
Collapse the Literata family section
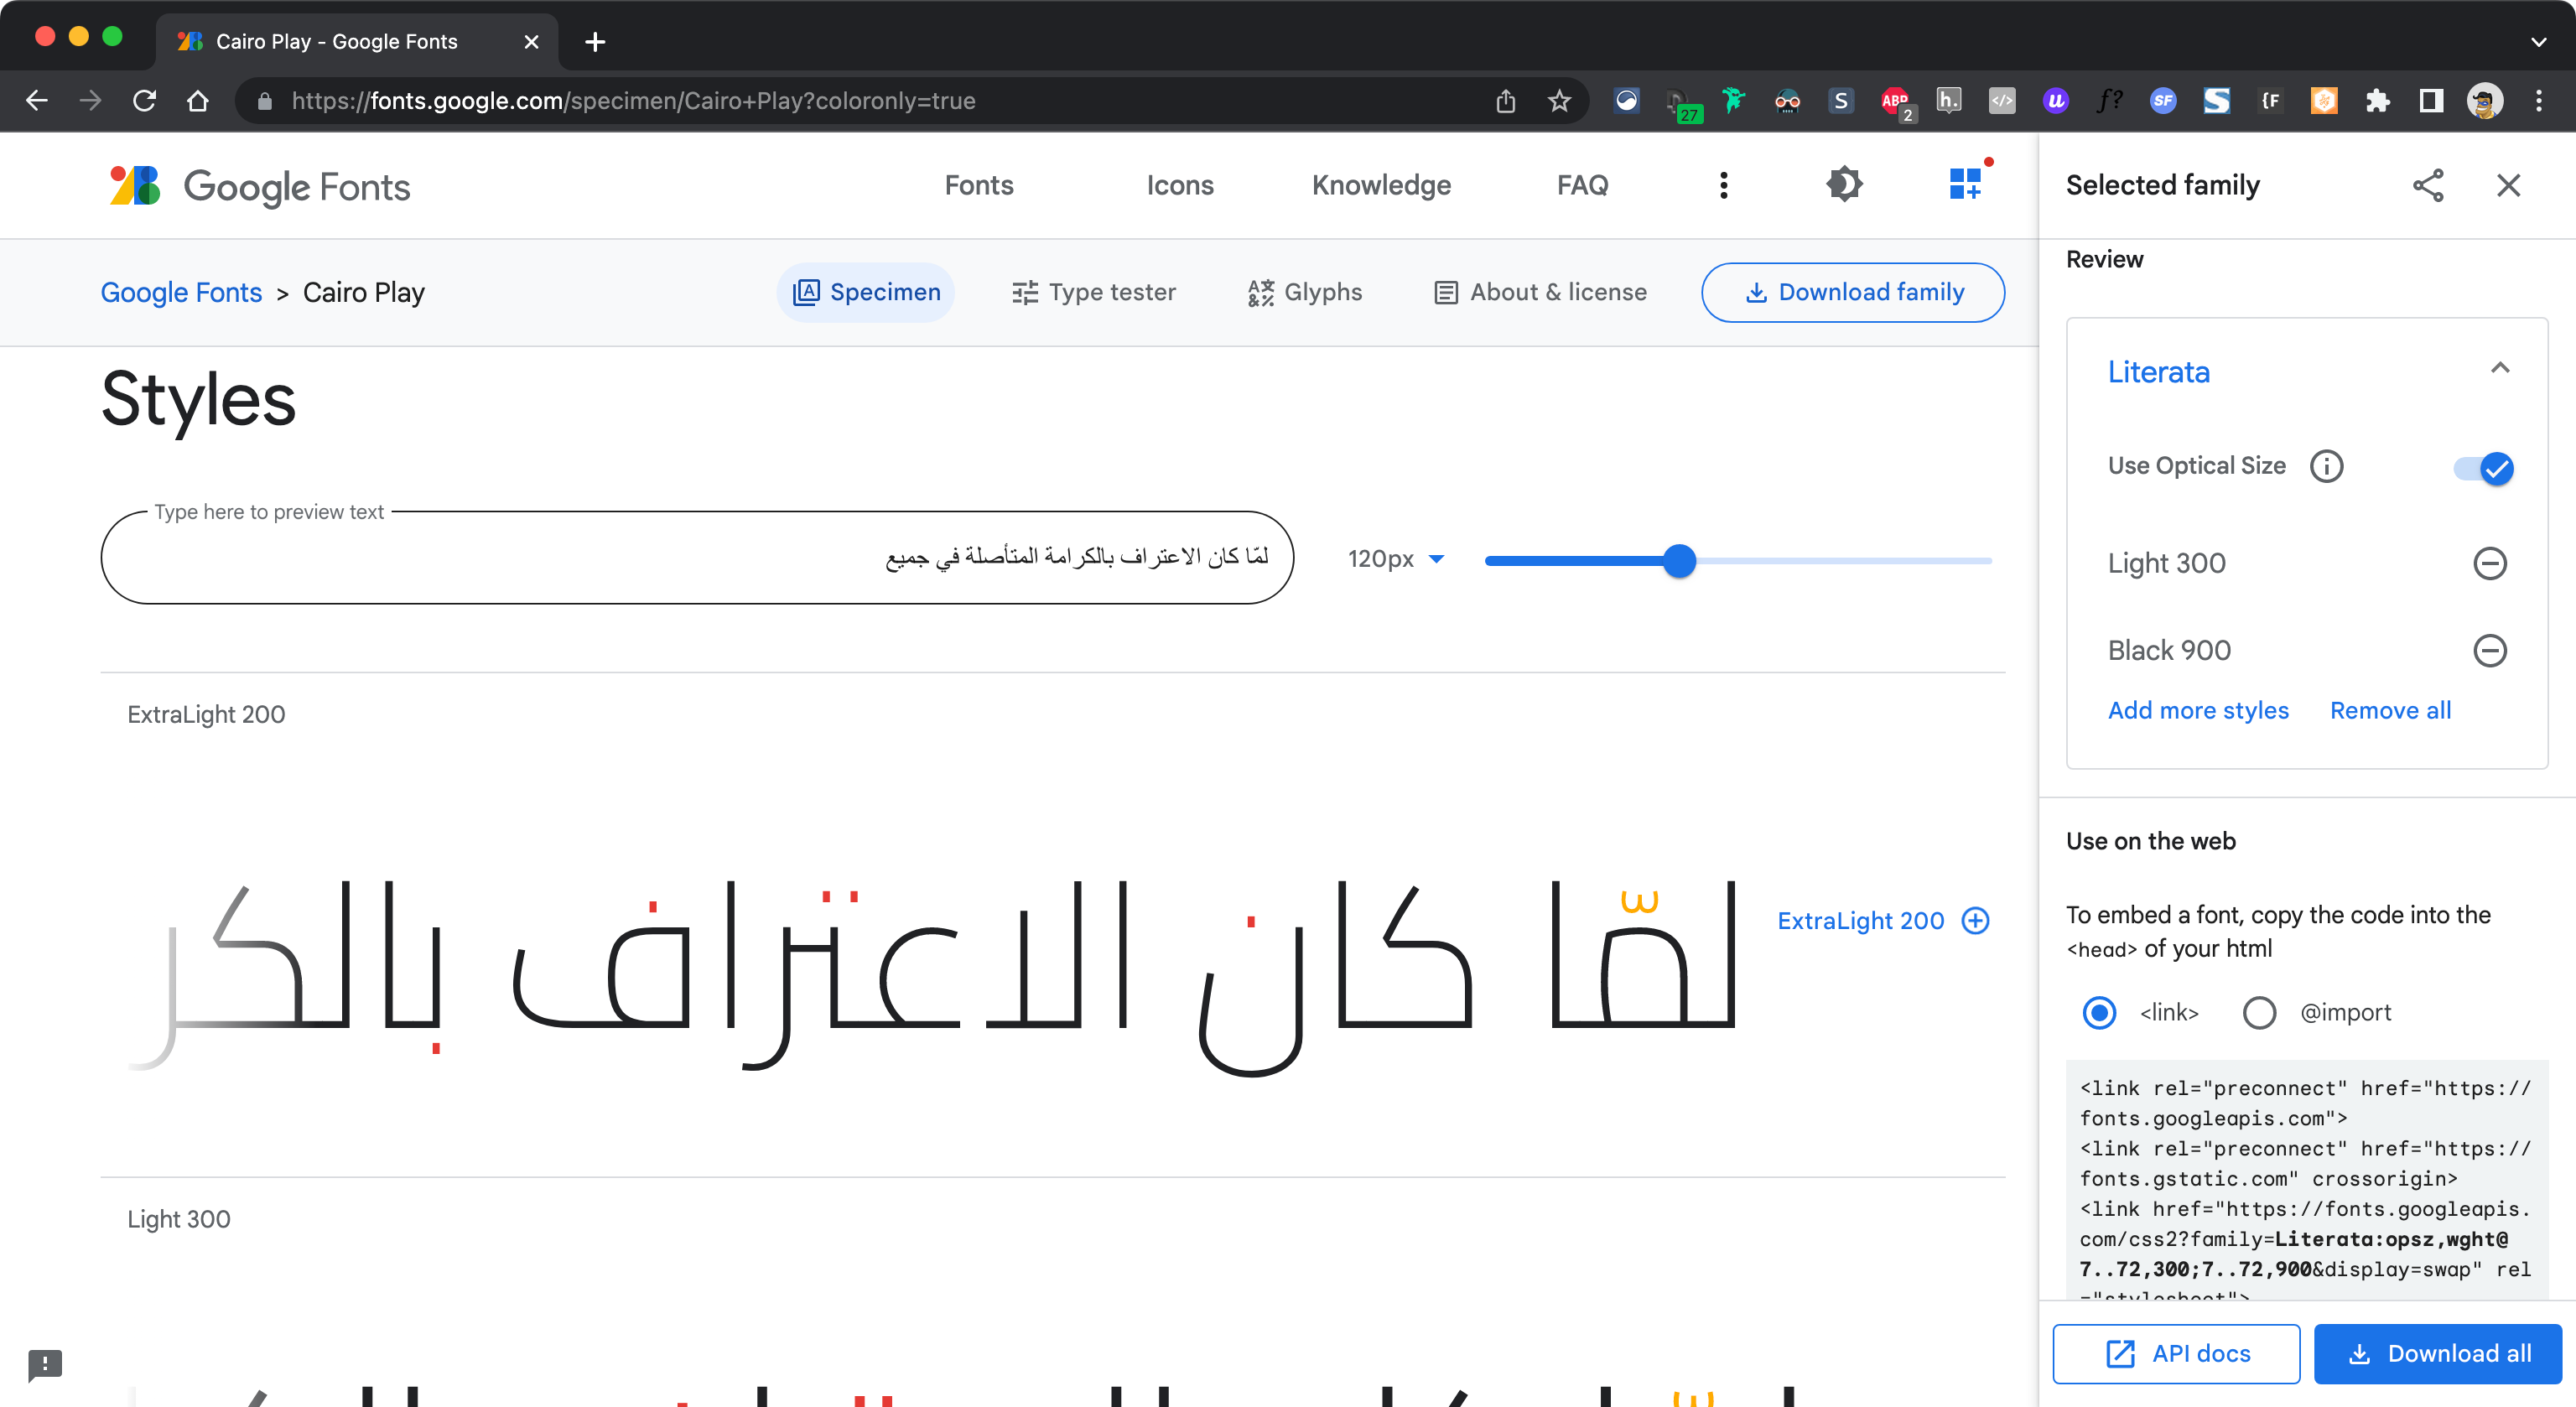2500,368
